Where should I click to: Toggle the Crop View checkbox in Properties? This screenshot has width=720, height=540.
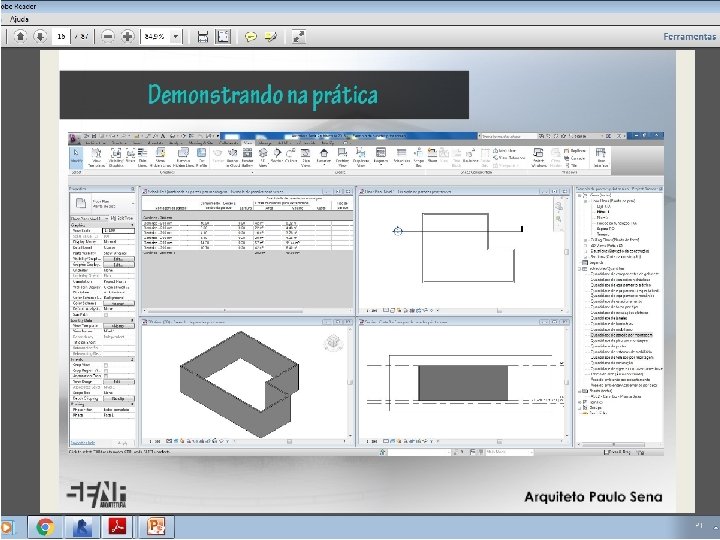(106, 366)
